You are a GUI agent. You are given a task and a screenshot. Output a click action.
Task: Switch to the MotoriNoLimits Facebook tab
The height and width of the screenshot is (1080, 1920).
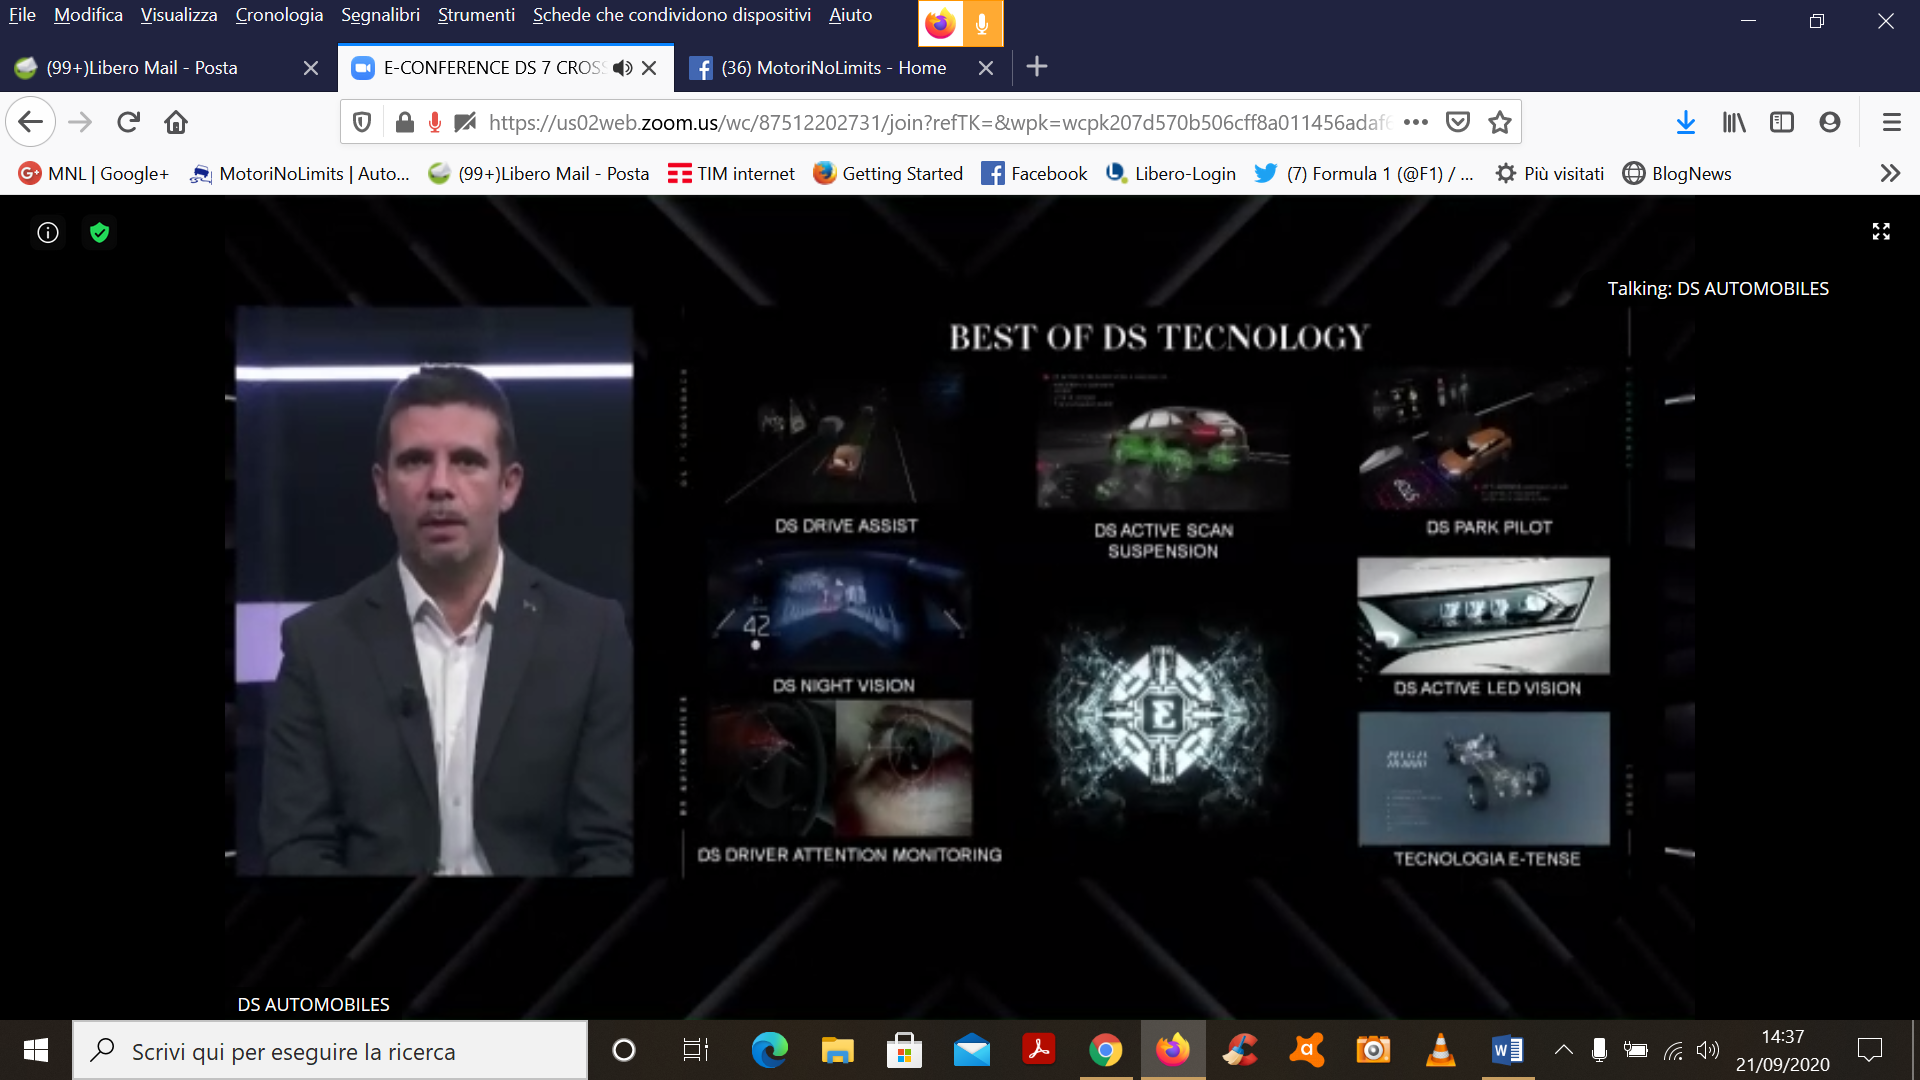pyautogui.click(x=833, y=68)
